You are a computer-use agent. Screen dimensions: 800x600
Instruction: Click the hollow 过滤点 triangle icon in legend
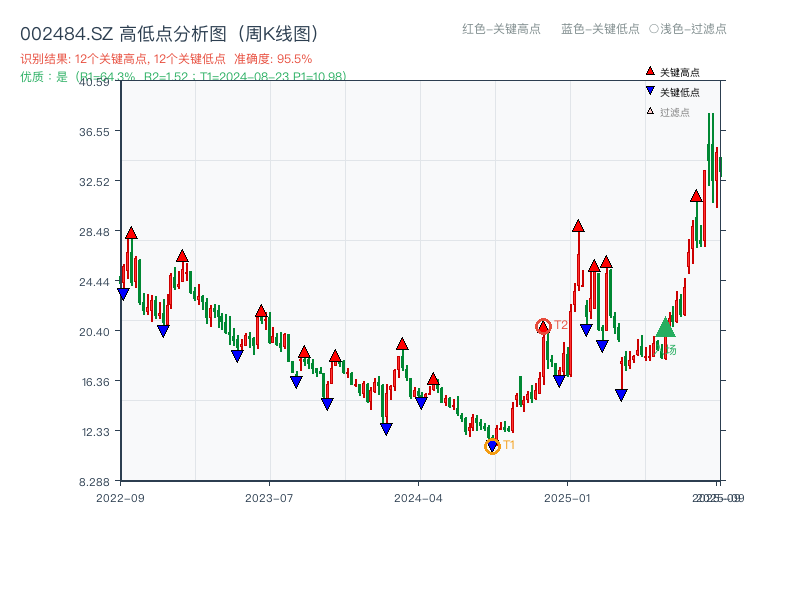pos(650,112)
